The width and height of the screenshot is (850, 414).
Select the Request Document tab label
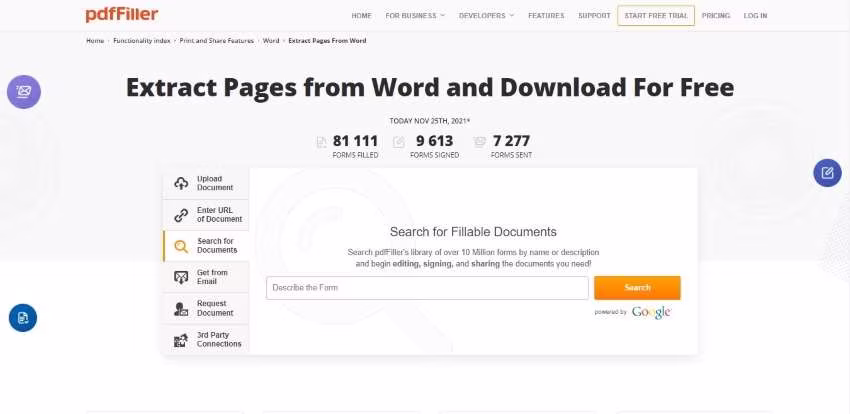215,308
